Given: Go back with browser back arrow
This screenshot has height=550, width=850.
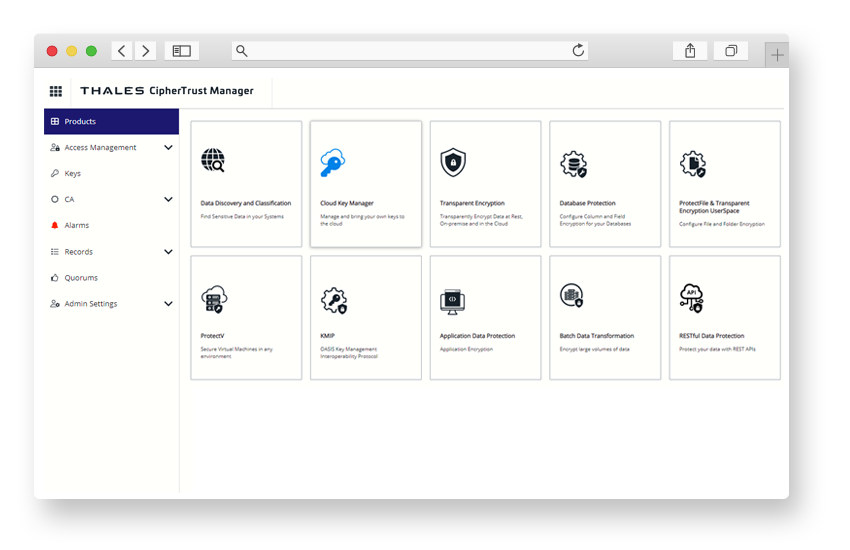Looking at the screenshot, I should (x=122, y=51).
